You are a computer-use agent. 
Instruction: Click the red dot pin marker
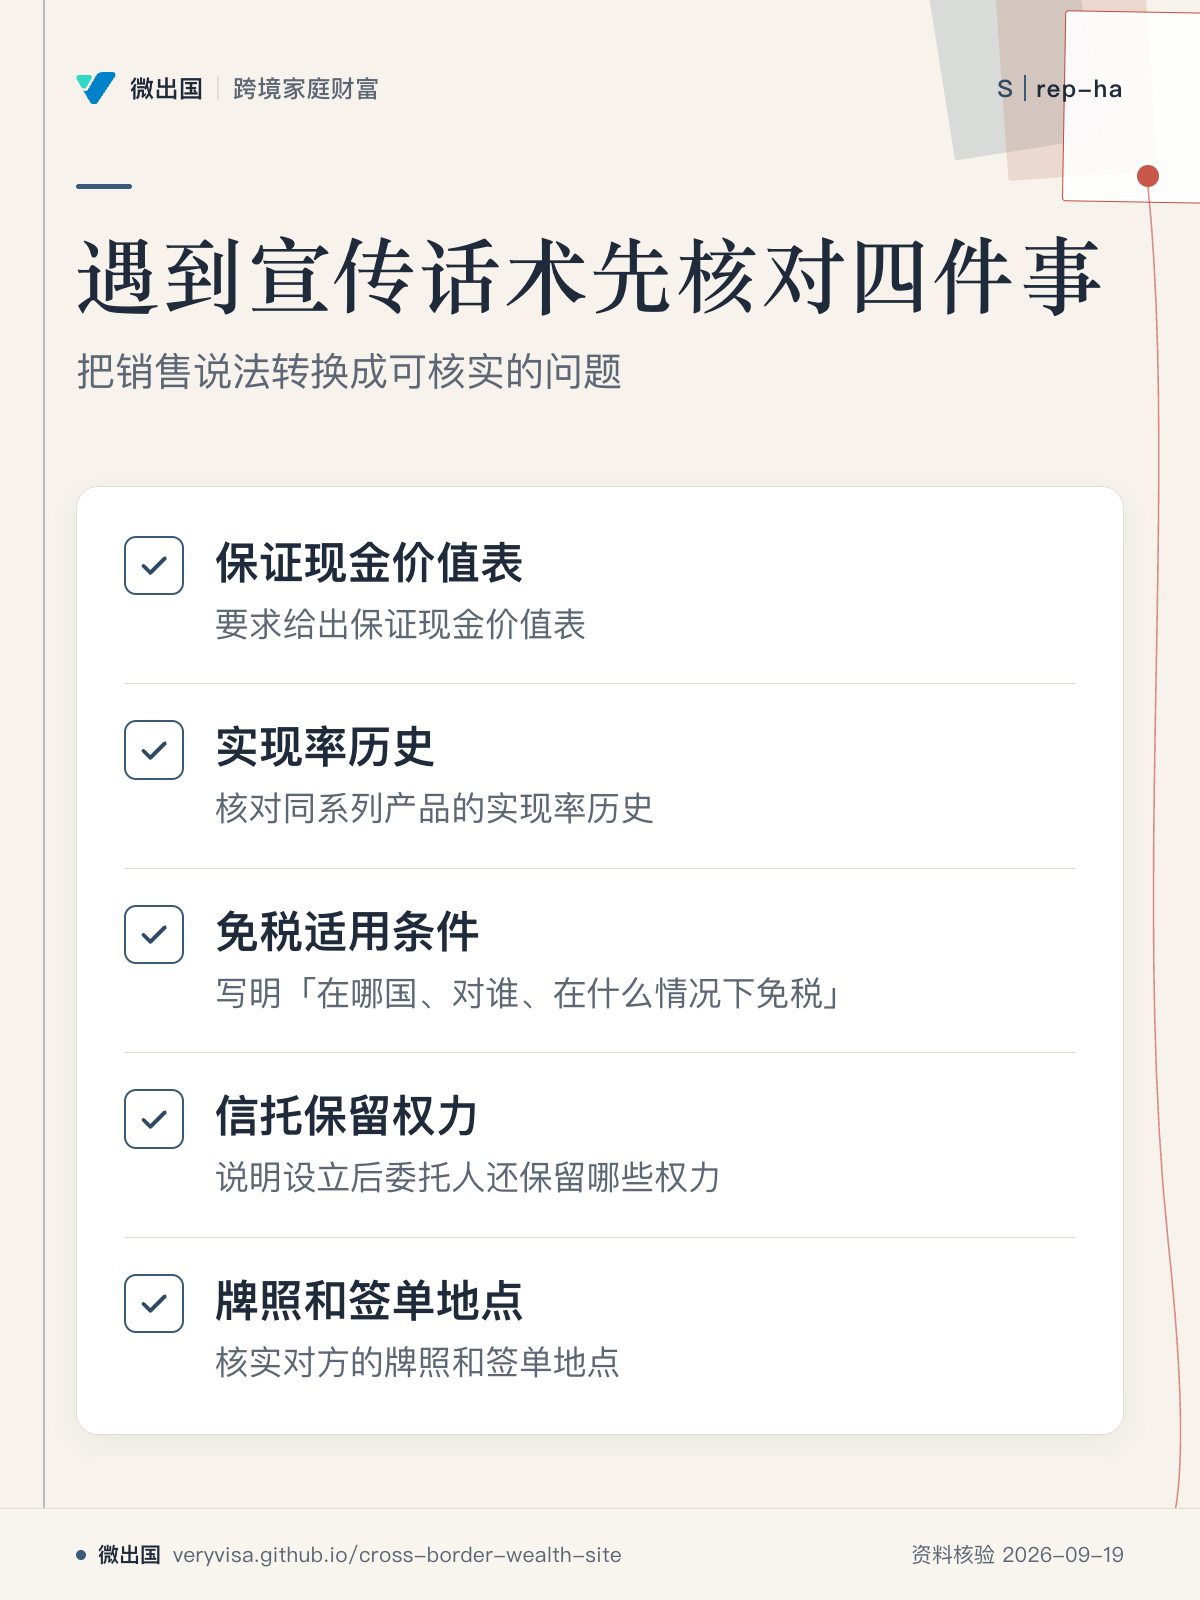click(x=1148, y=176)
